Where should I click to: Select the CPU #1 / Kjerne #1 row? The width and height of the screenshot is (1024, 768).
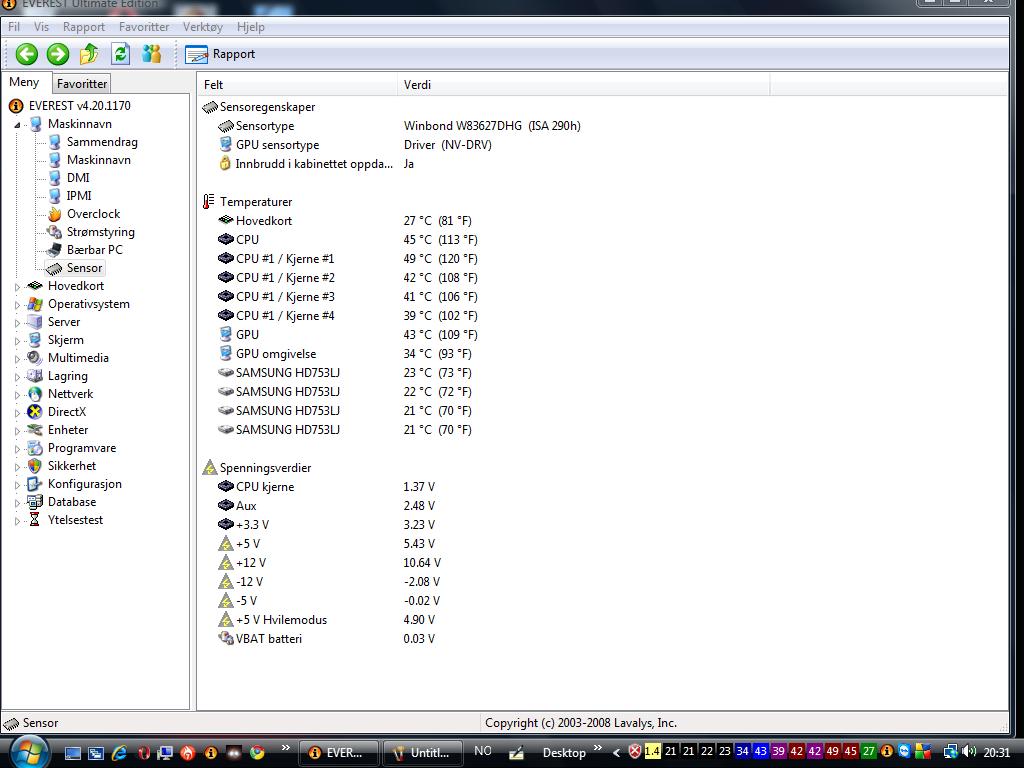(x=347, y=259)
